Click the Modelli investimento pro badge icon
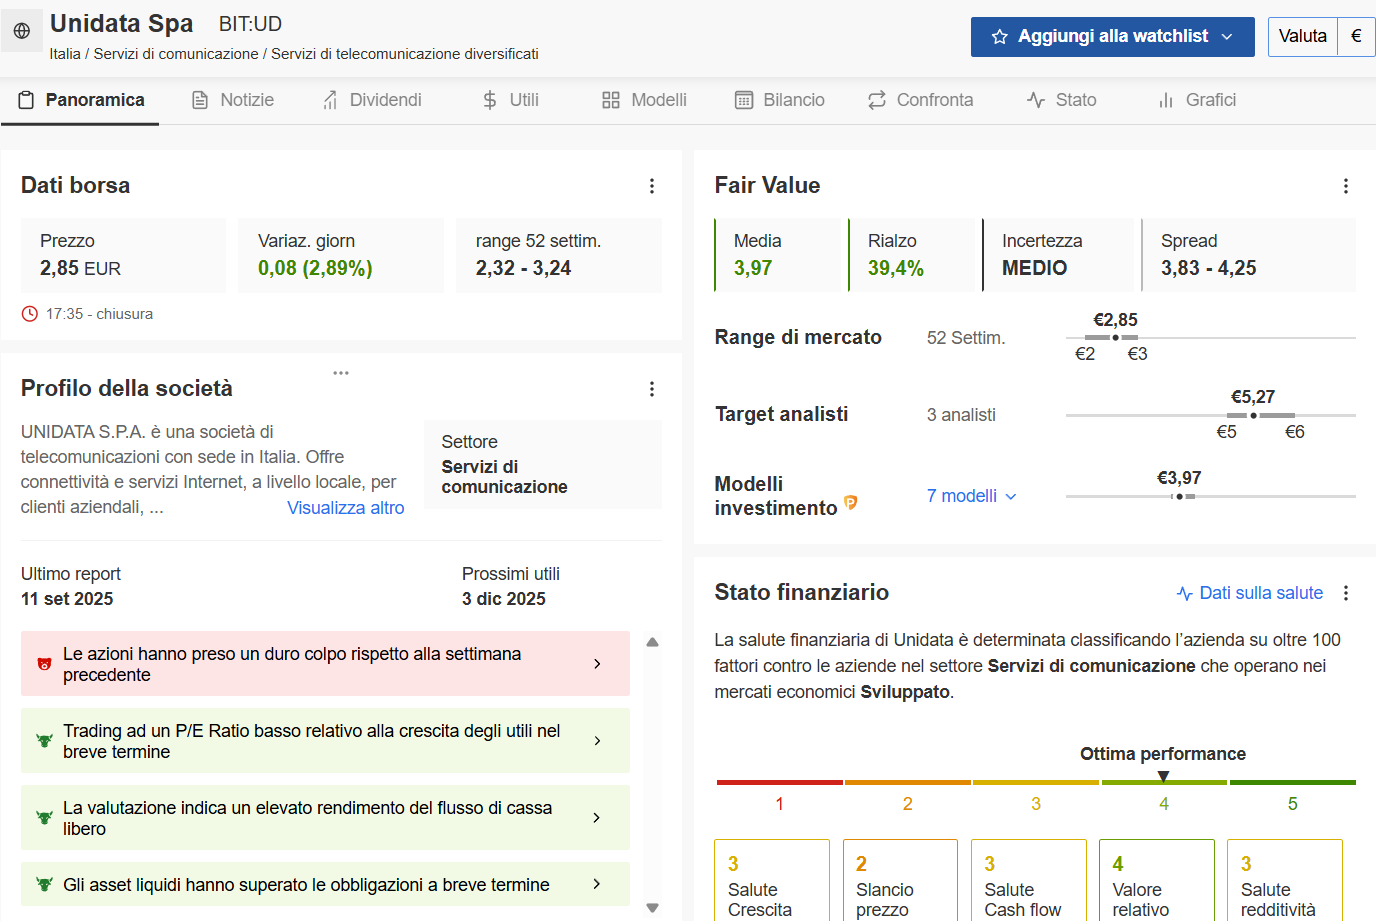The image size is (1376, 921). 850,502
